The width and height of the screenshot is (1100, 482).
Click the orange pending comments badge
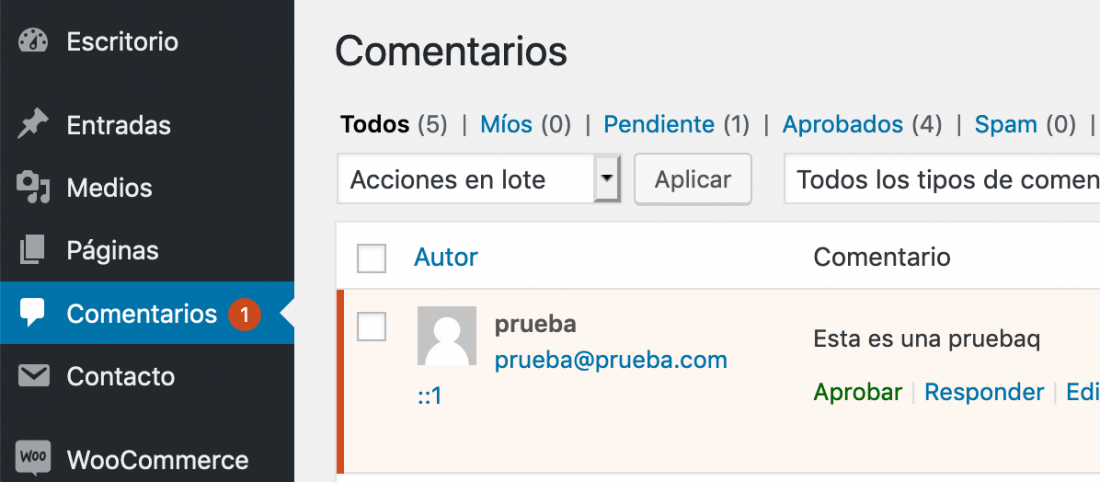tap(244, 315)
